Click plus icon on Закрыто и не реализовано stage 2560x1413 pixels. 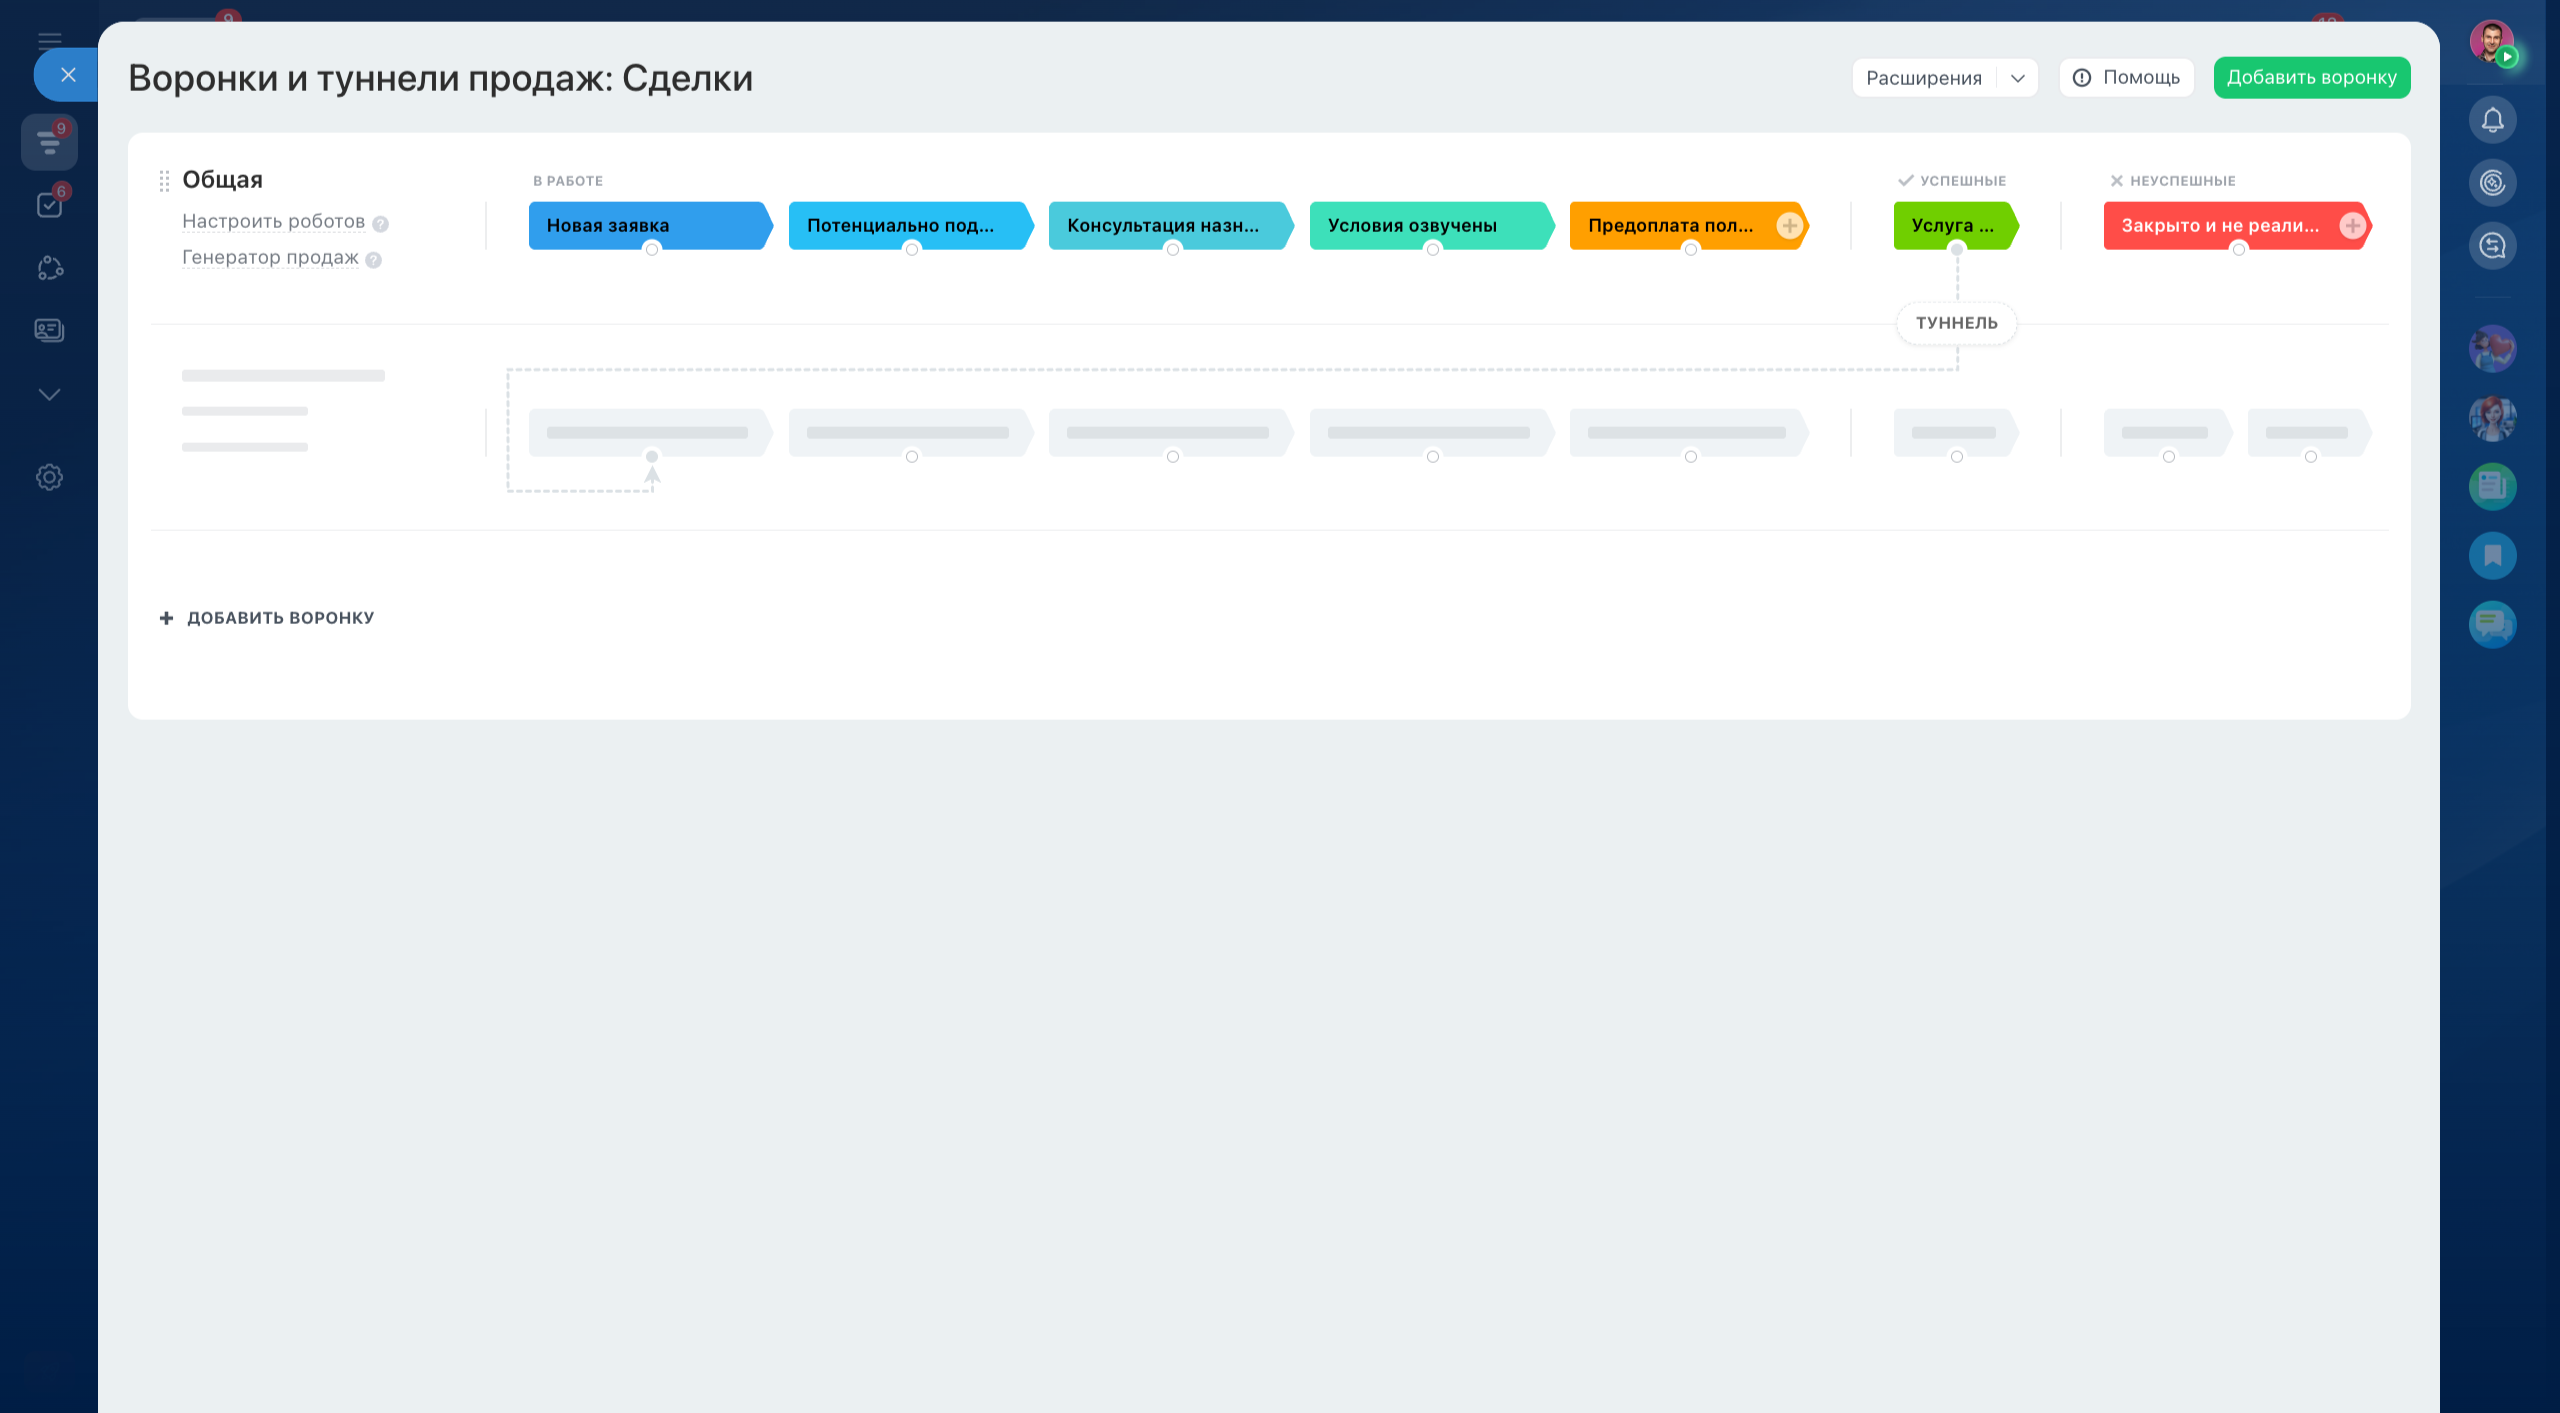tap(2352, 226)
